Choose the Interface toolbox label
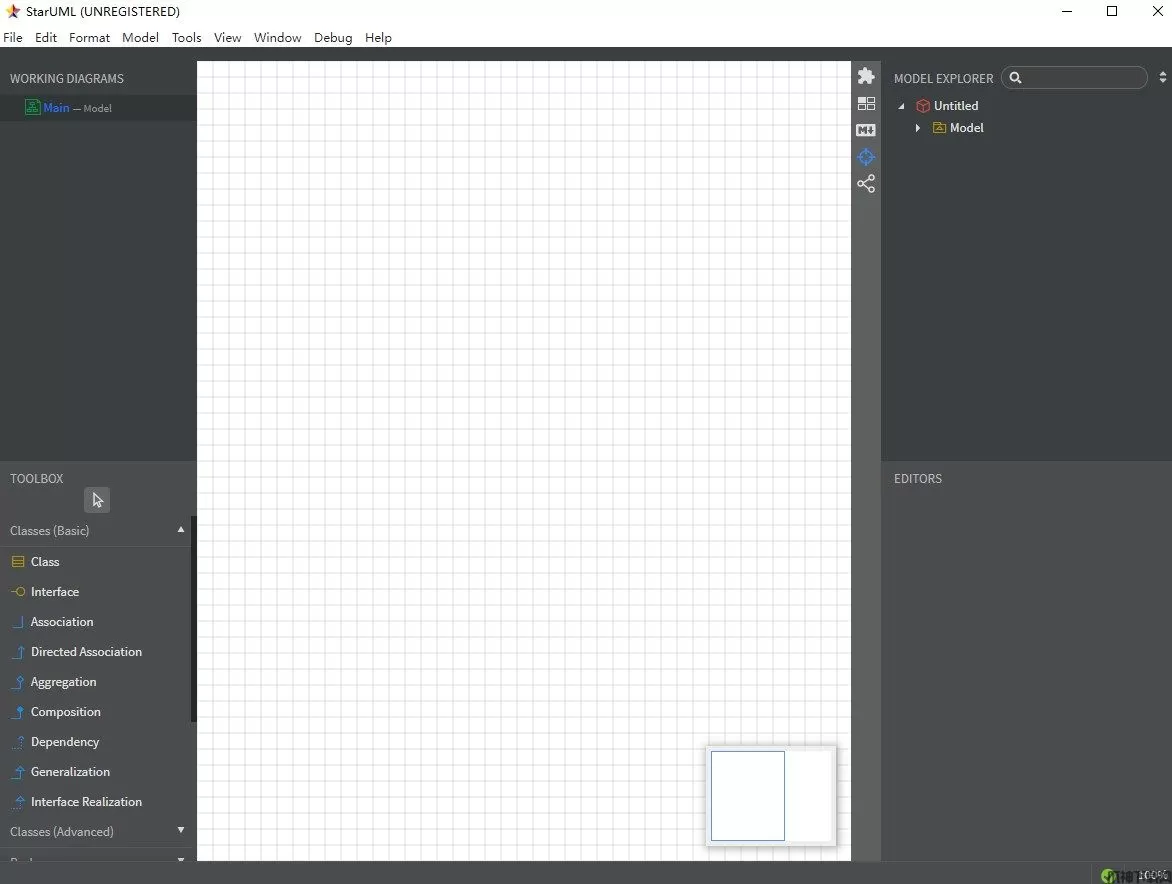1172x884 pixels. pos(55,592)
